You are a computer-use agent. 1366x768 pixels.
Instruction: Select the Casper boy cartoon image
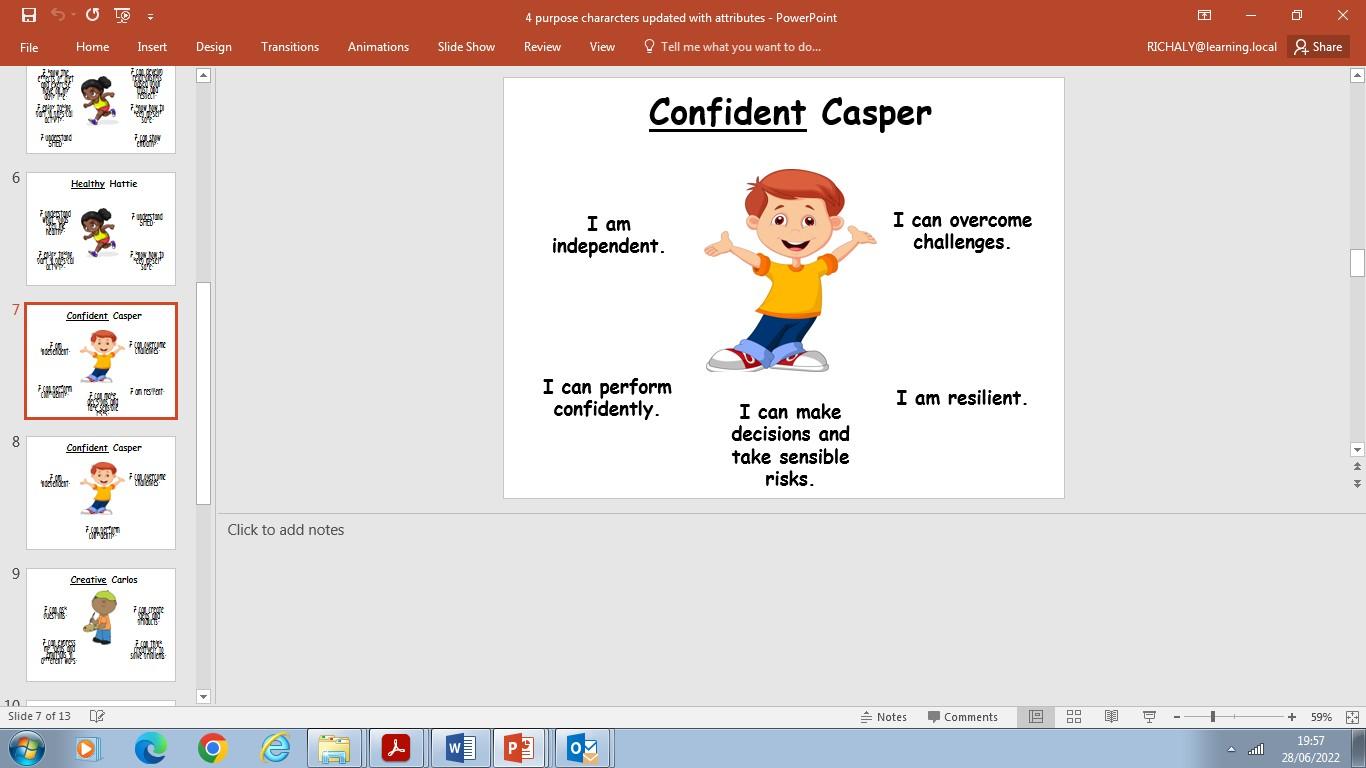tap(789, 270)
